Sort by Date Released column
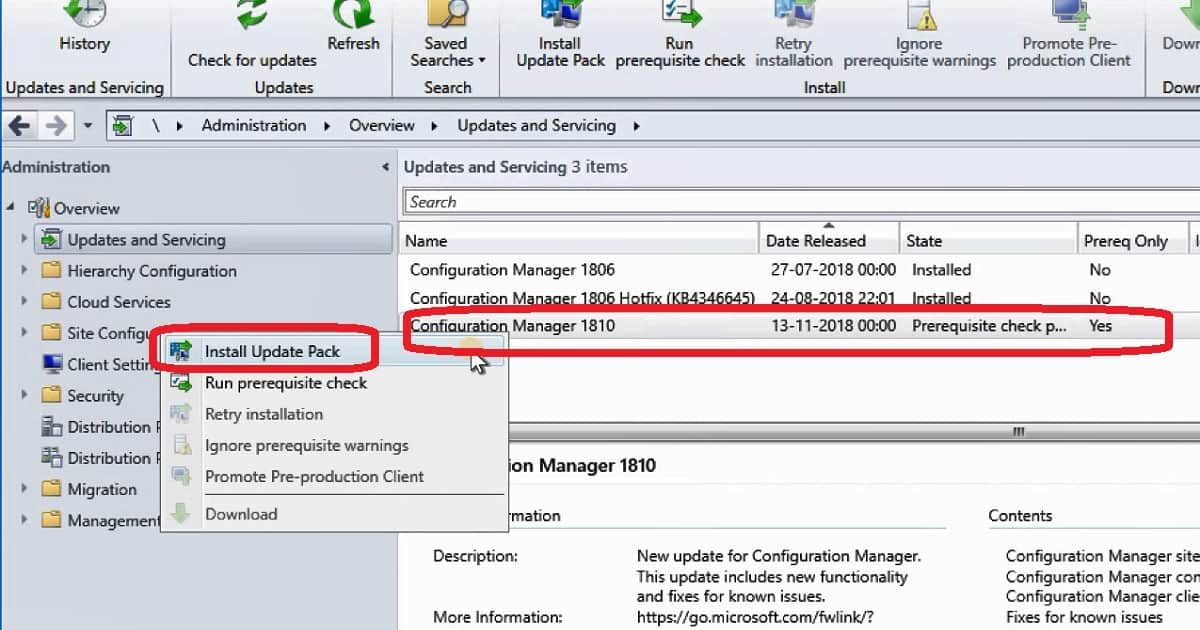The height and width of the screenshot is (630, 1200). (x=829, y=241)
